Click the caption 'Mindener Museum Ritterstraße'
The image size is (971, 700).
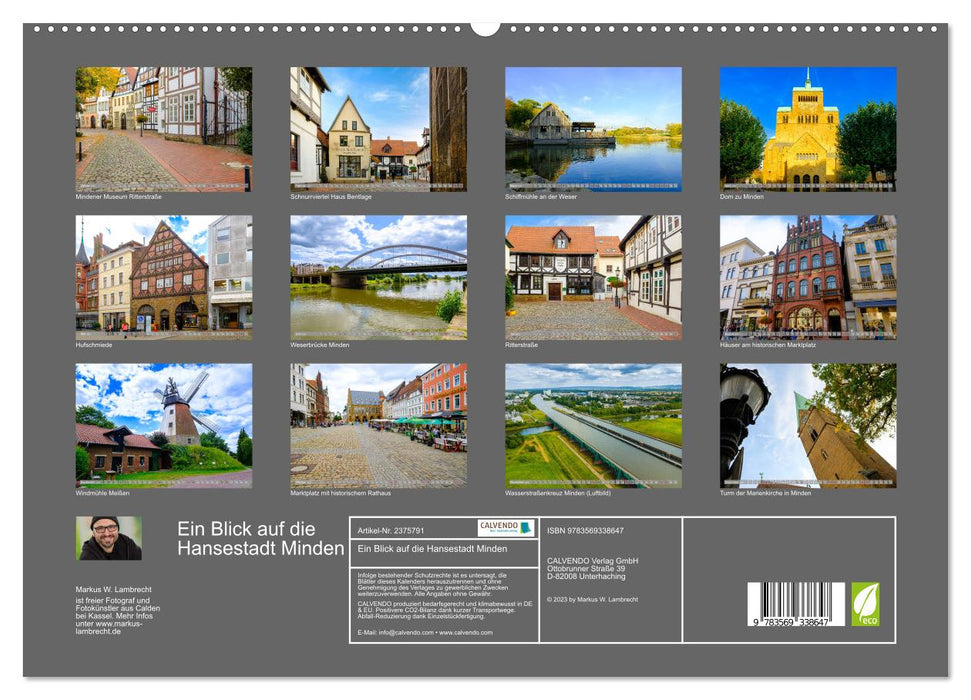[x=118, y=197]
